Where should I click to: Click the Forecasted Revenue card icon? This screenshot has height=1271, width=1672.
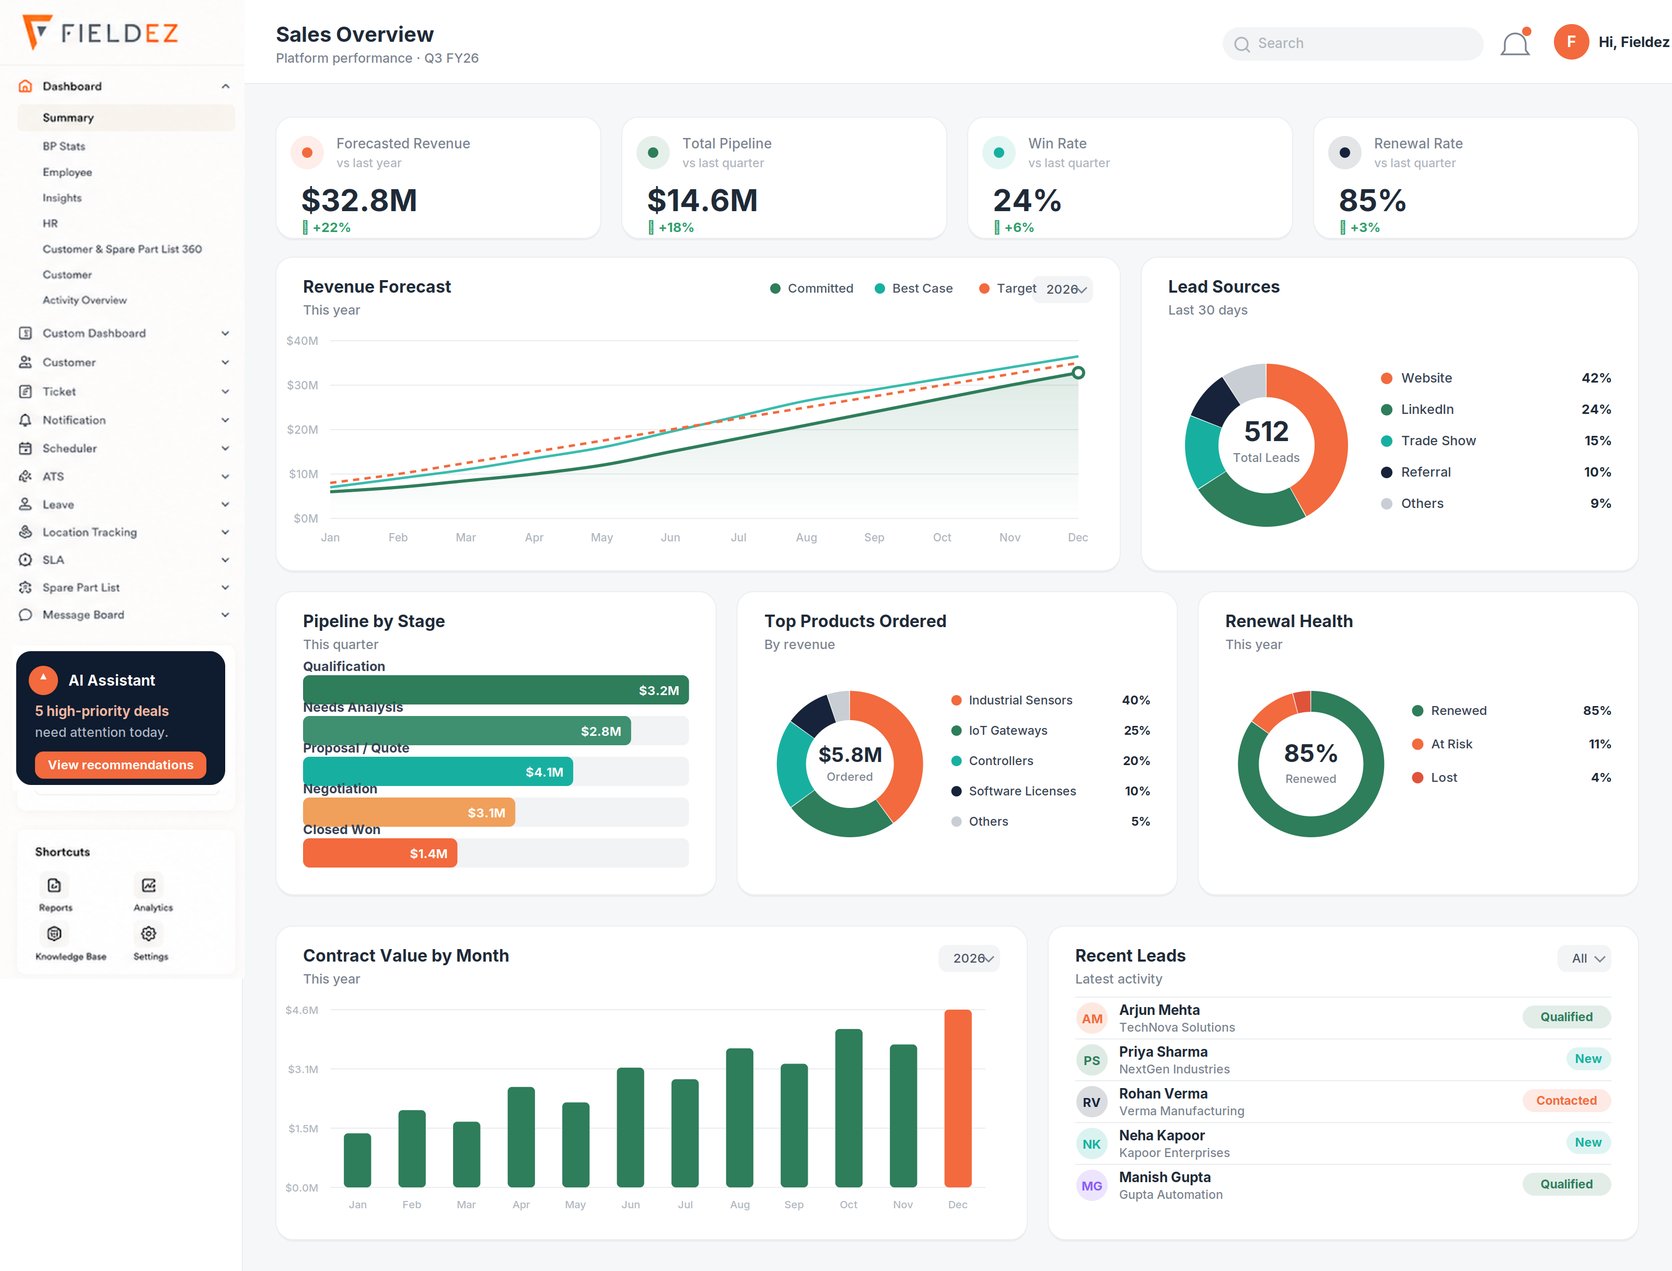coord(307,153)
